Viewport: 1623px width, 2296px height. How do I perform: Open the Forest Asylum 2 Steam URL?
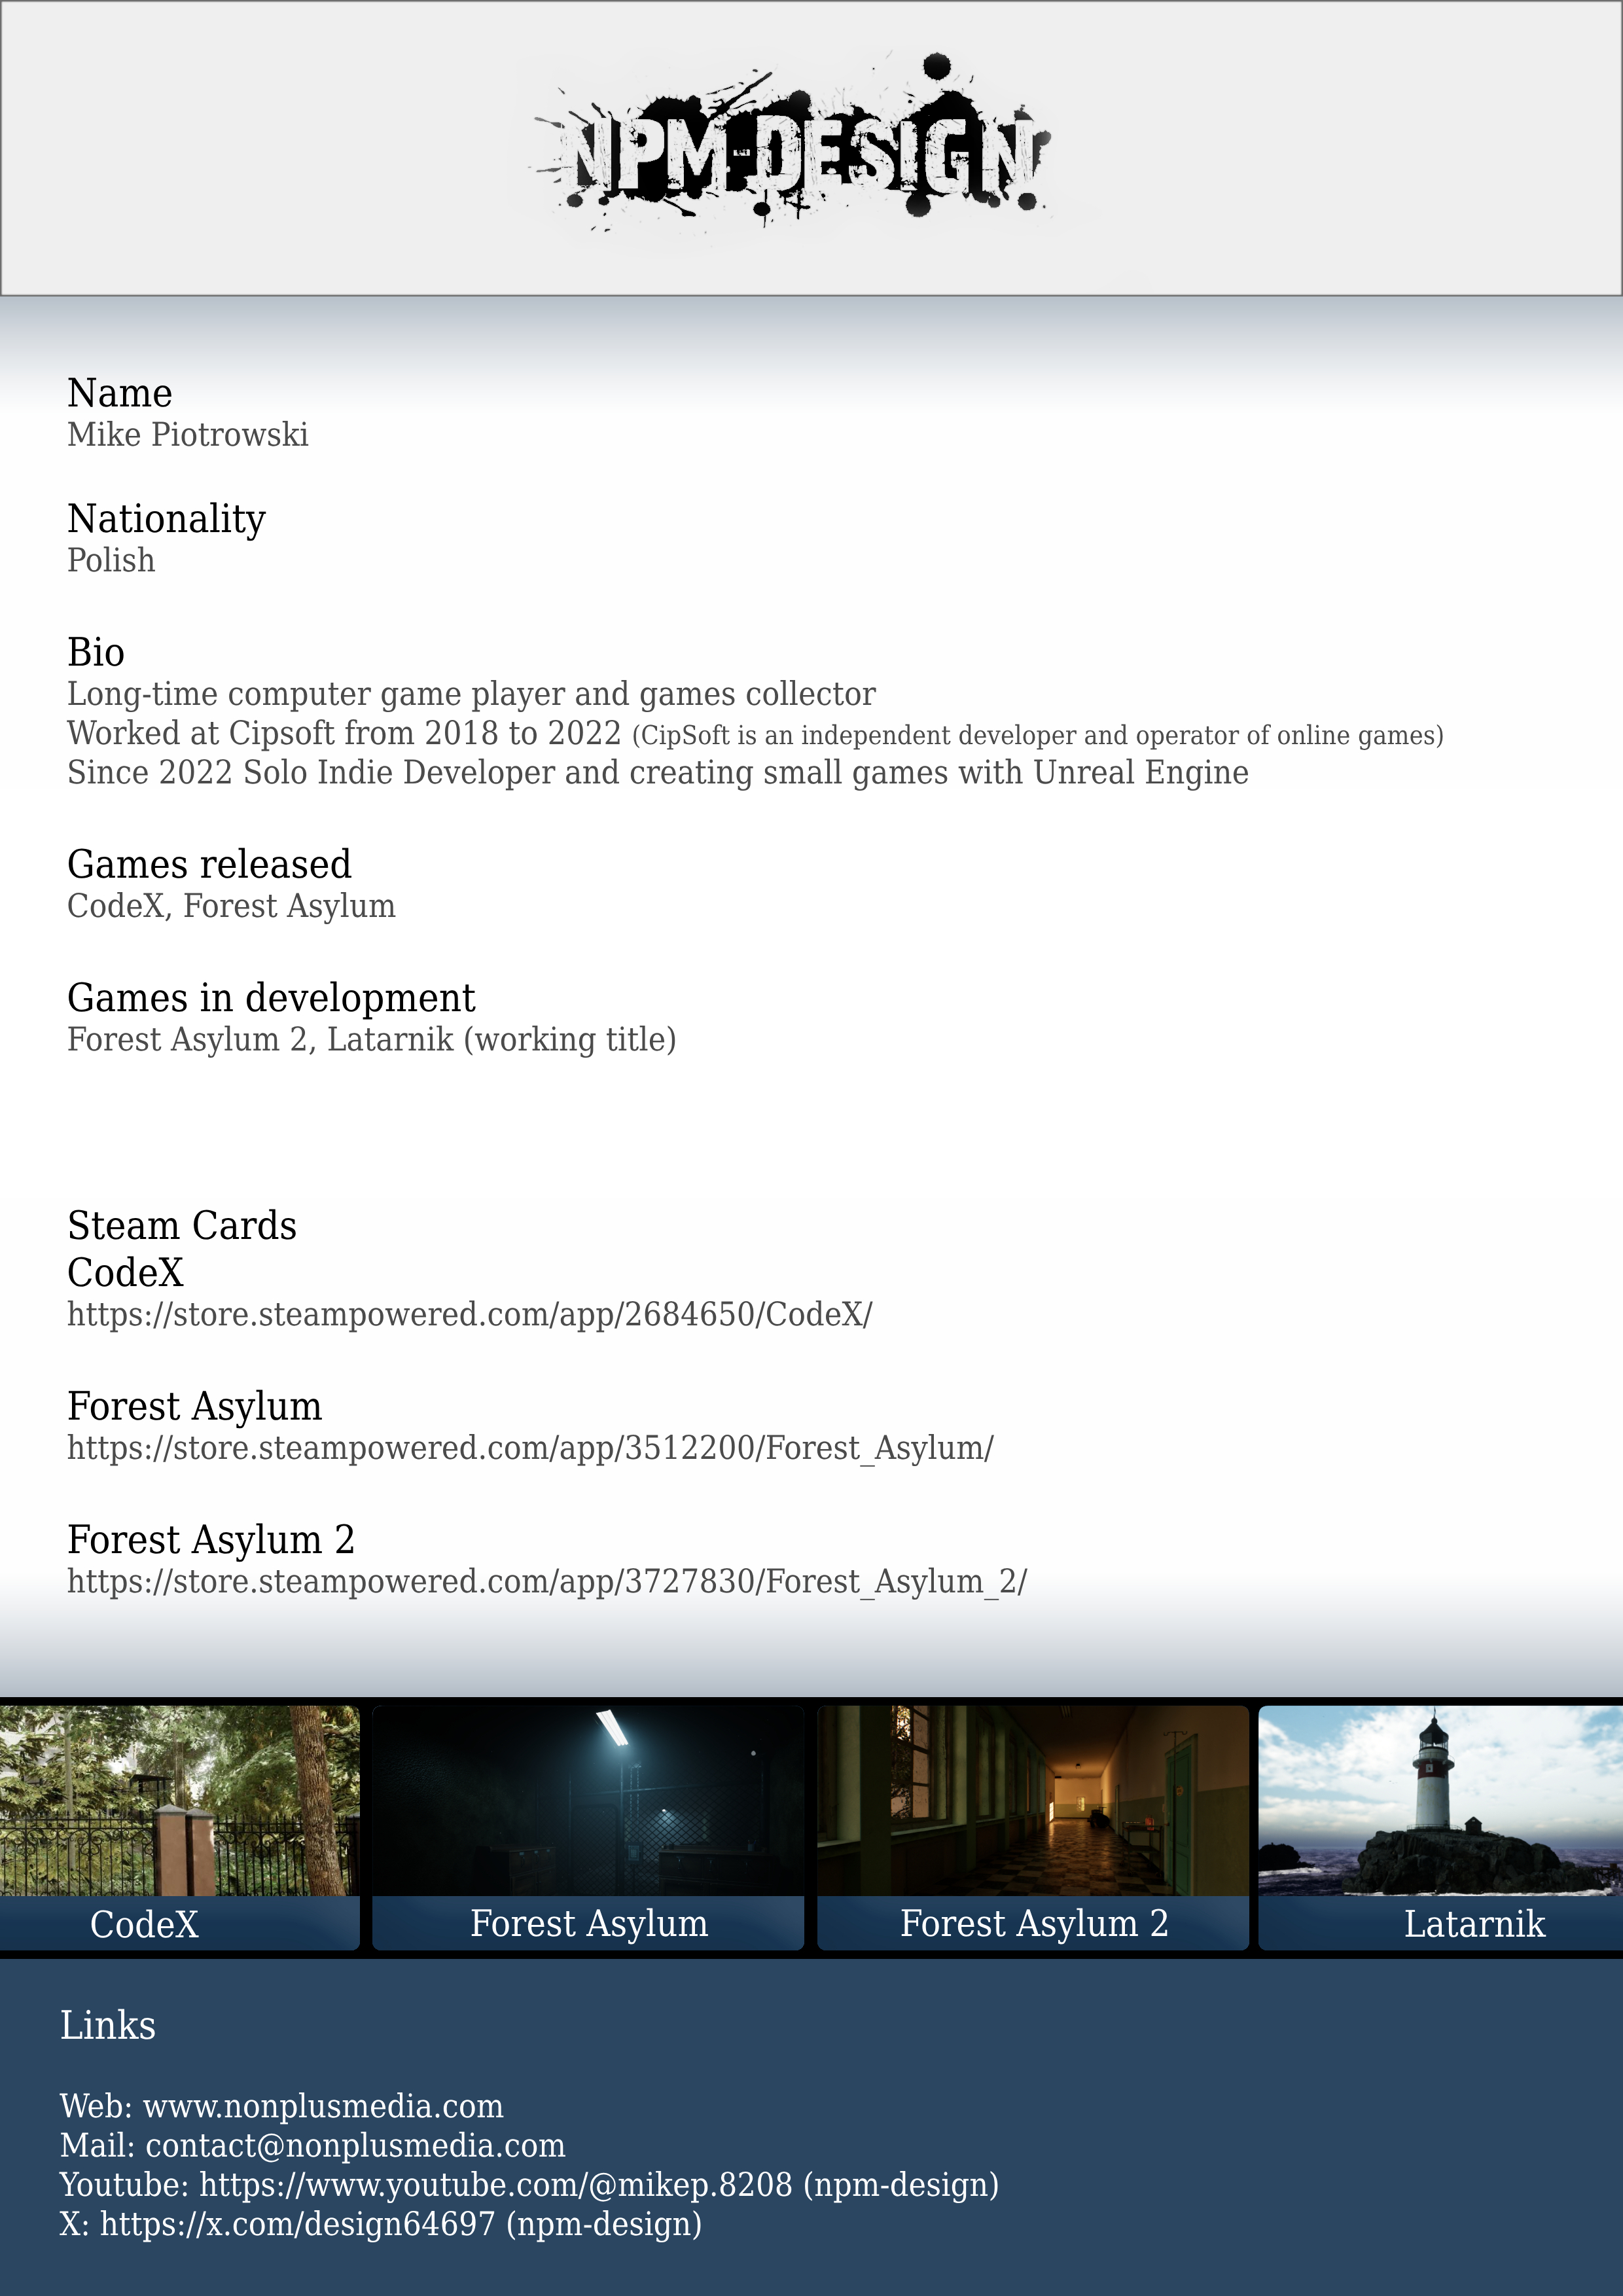pos(547,1581)
